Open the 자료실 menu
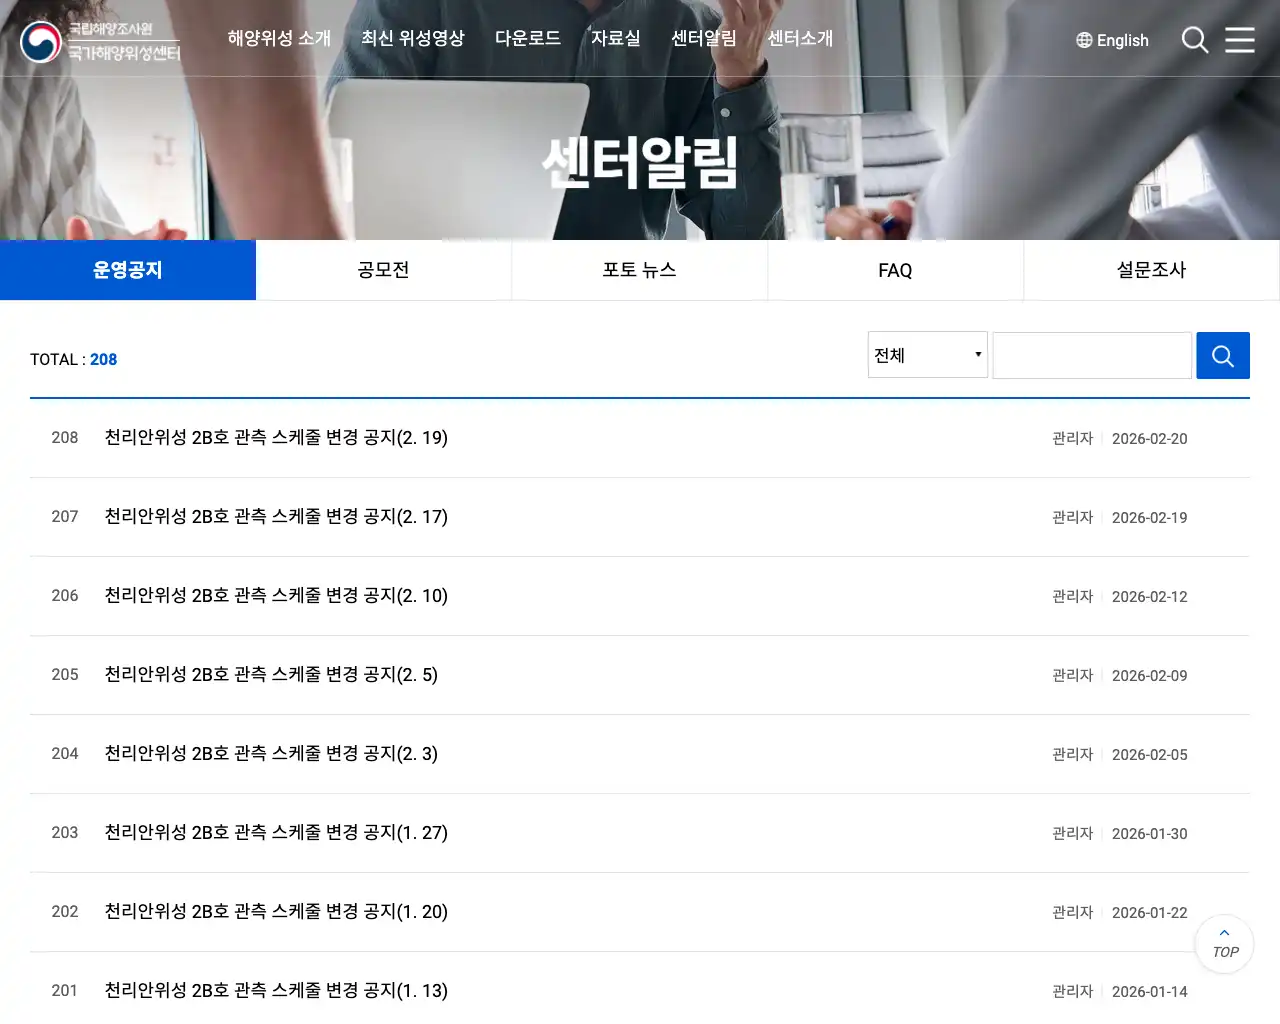This screenshot has height=1024, width=1280. [x=616, y=38]
